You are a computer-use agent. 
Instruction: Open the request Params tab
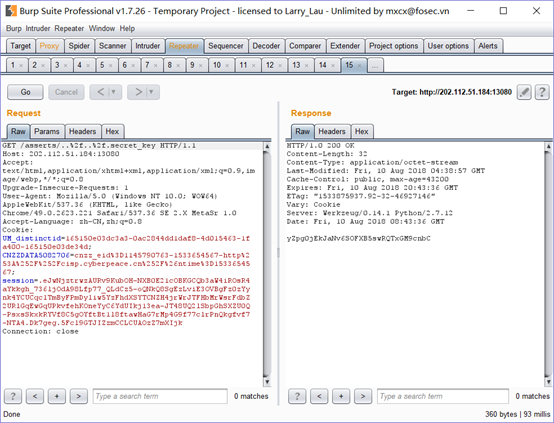pos(47,131)
